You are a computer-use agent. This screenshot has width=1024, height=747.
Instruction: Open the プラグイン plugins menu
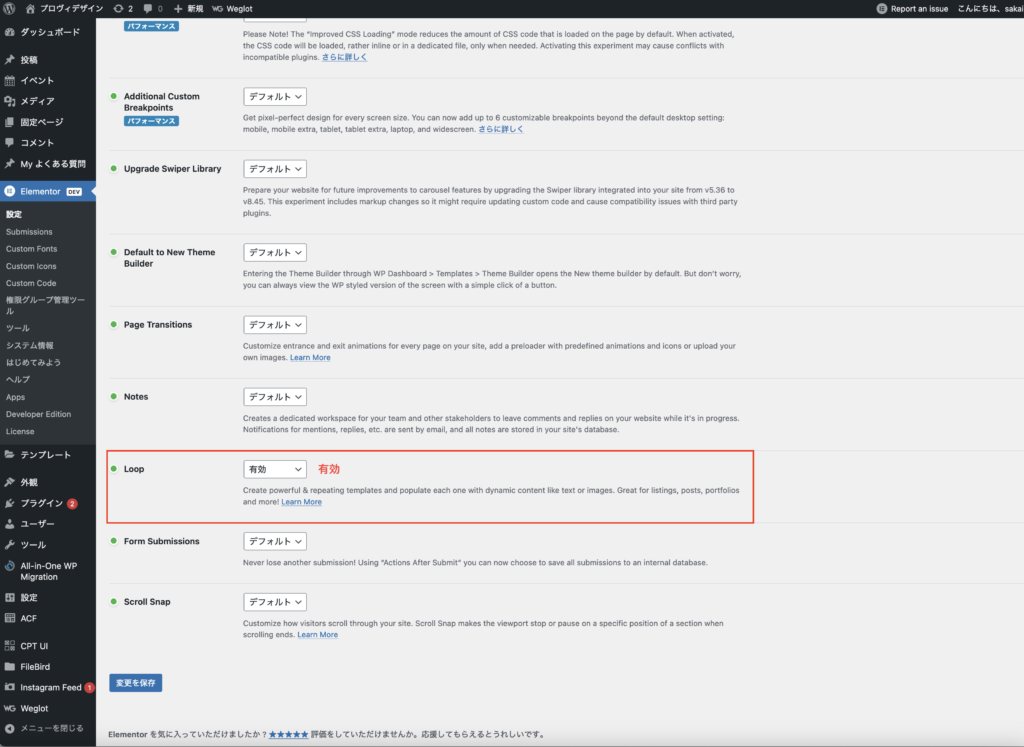pos(42,503)
